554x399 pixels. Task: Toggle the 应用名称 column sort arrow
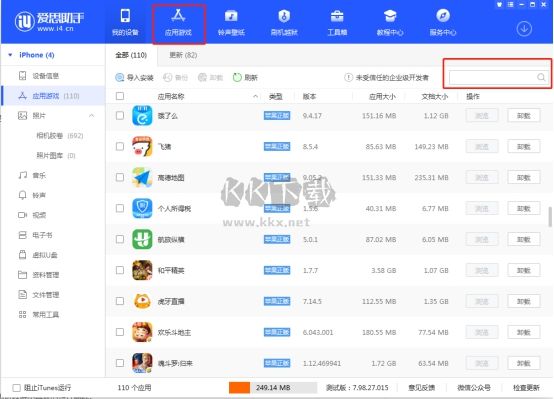255,96
